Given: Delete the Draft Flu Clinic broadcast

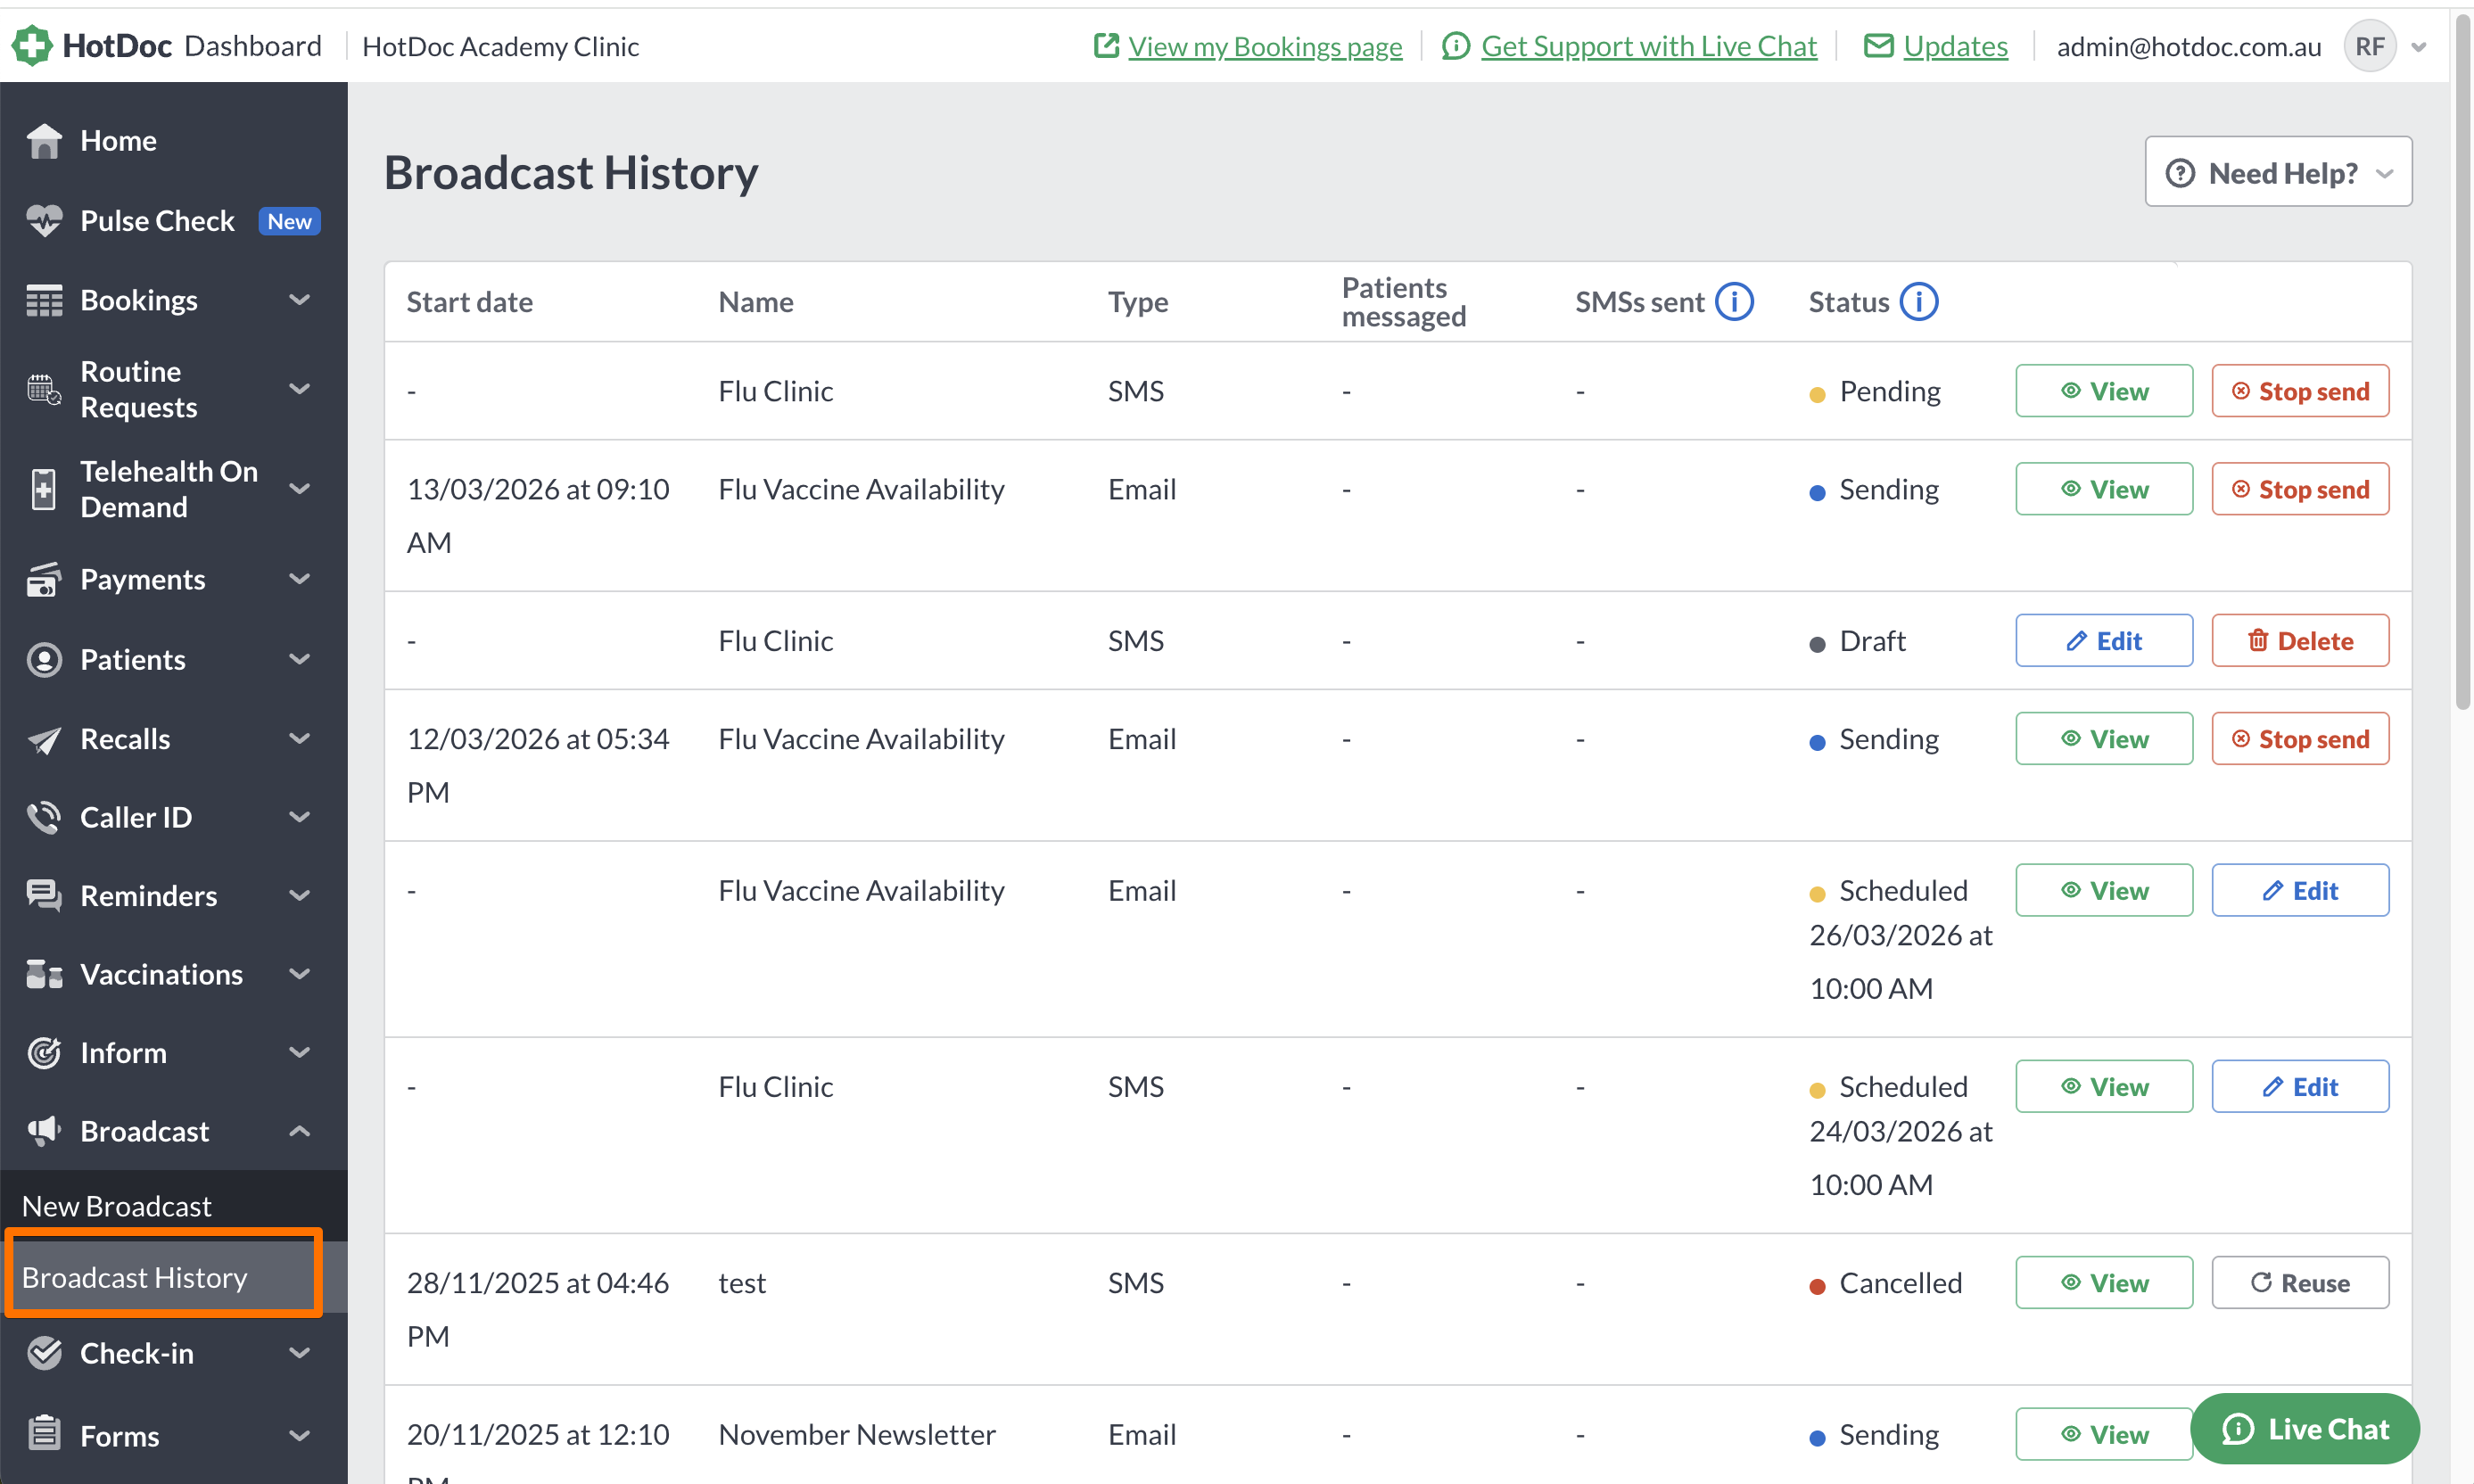Looking at the screenshot, I should click(2300, 641).
